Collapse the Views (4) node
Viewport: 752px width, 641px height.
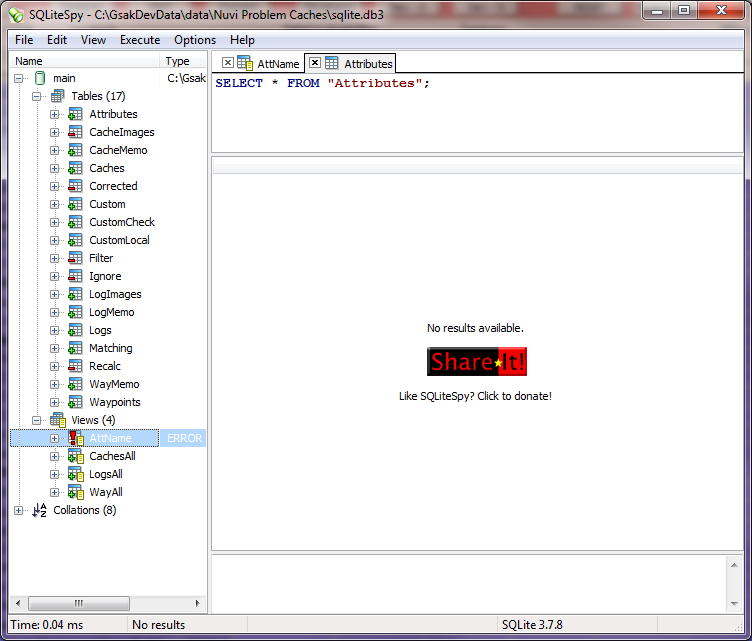coord(36,420)
